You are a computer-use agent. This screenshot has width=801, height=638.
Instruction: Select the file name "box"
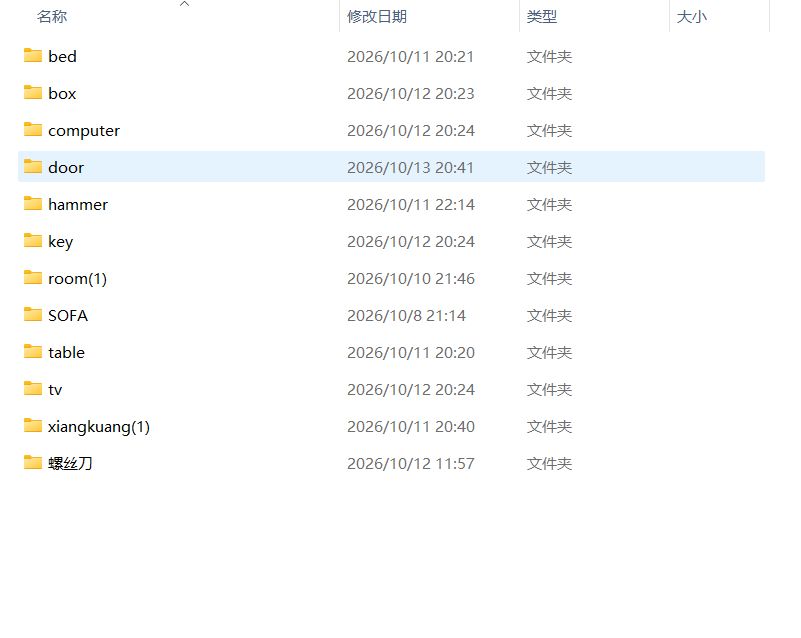(62, 93)
